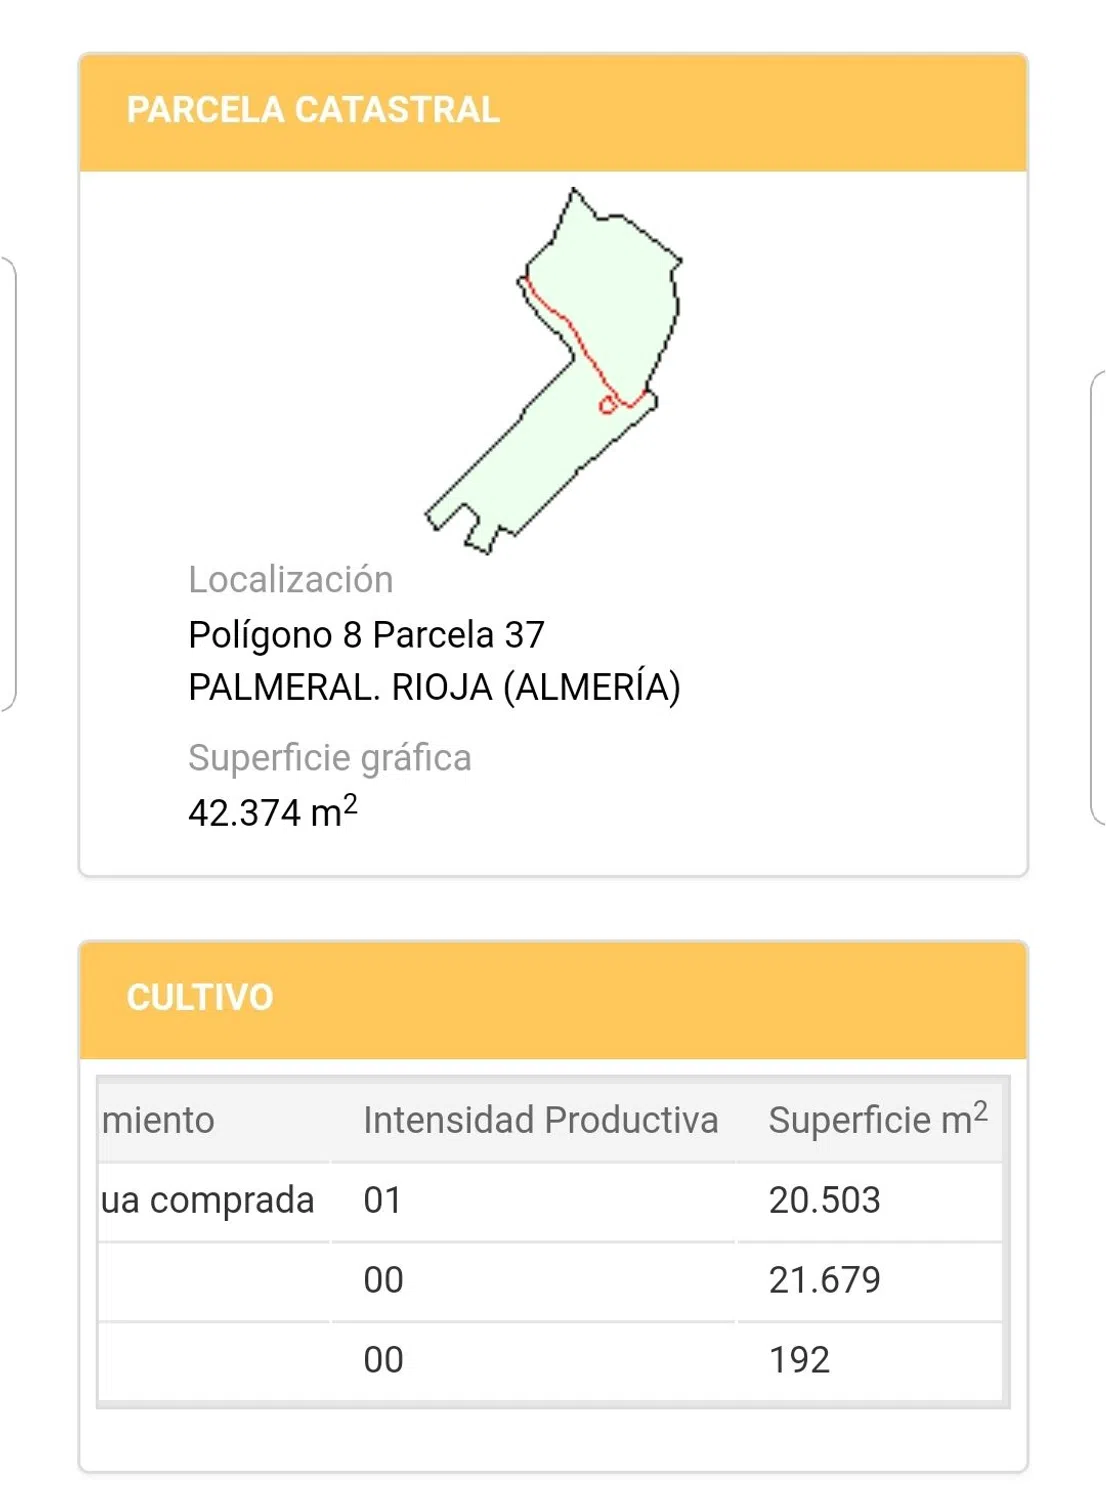Screen dimensions: 1106x1500
Task: Click the 00 cell beside 21.679
Action: (383, 1280)
